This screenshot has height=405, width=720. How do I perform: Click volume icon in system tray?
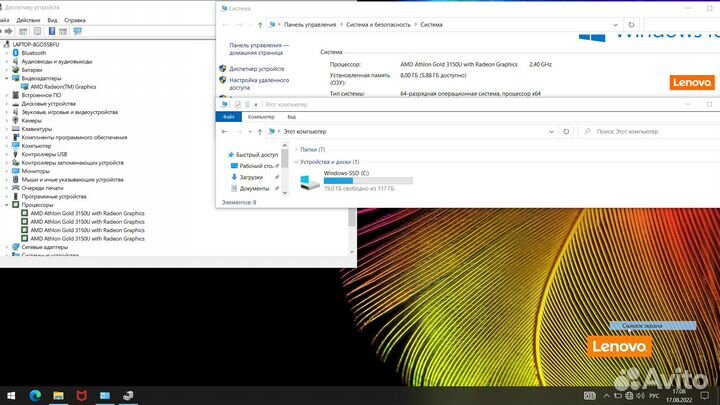click(x=640, y=396)
